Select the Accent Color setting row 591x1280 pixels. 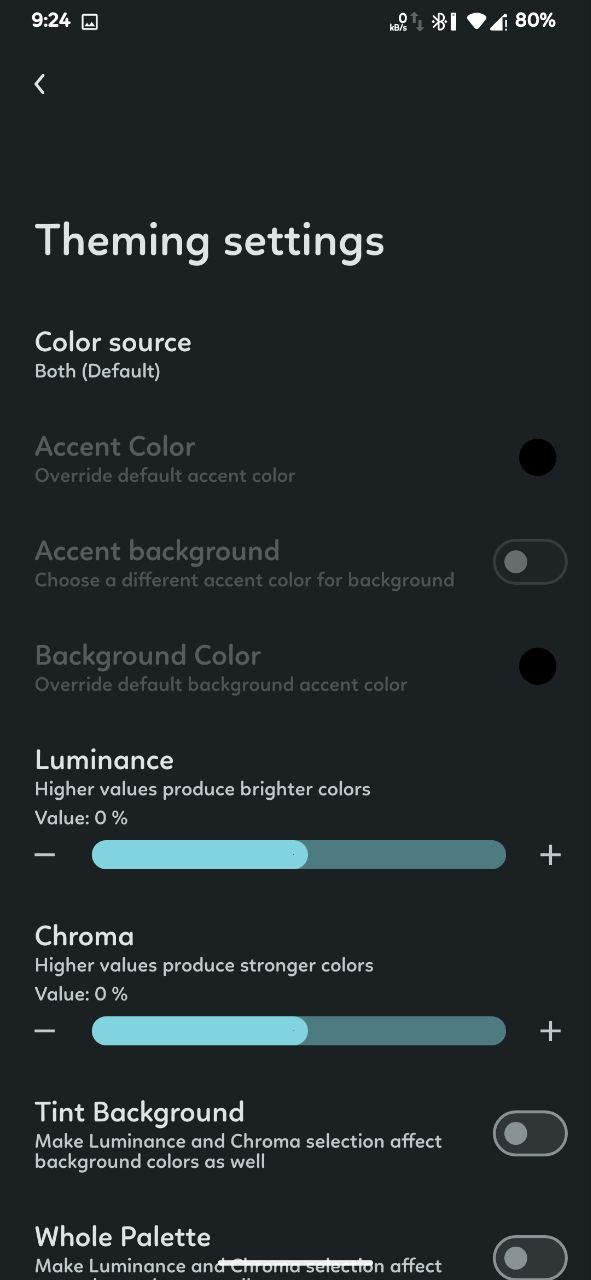point(295,459)
